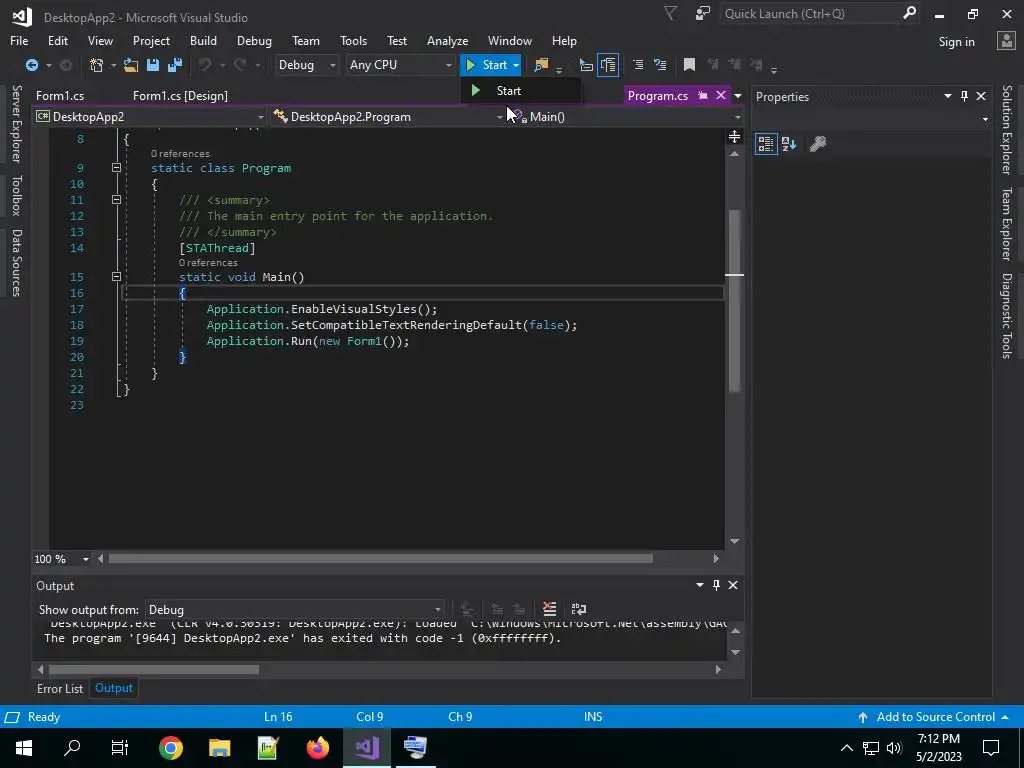This screenshot has width=1024, height=768.
Task: Open the Server Explorer side tab
Action: point(16,123)
